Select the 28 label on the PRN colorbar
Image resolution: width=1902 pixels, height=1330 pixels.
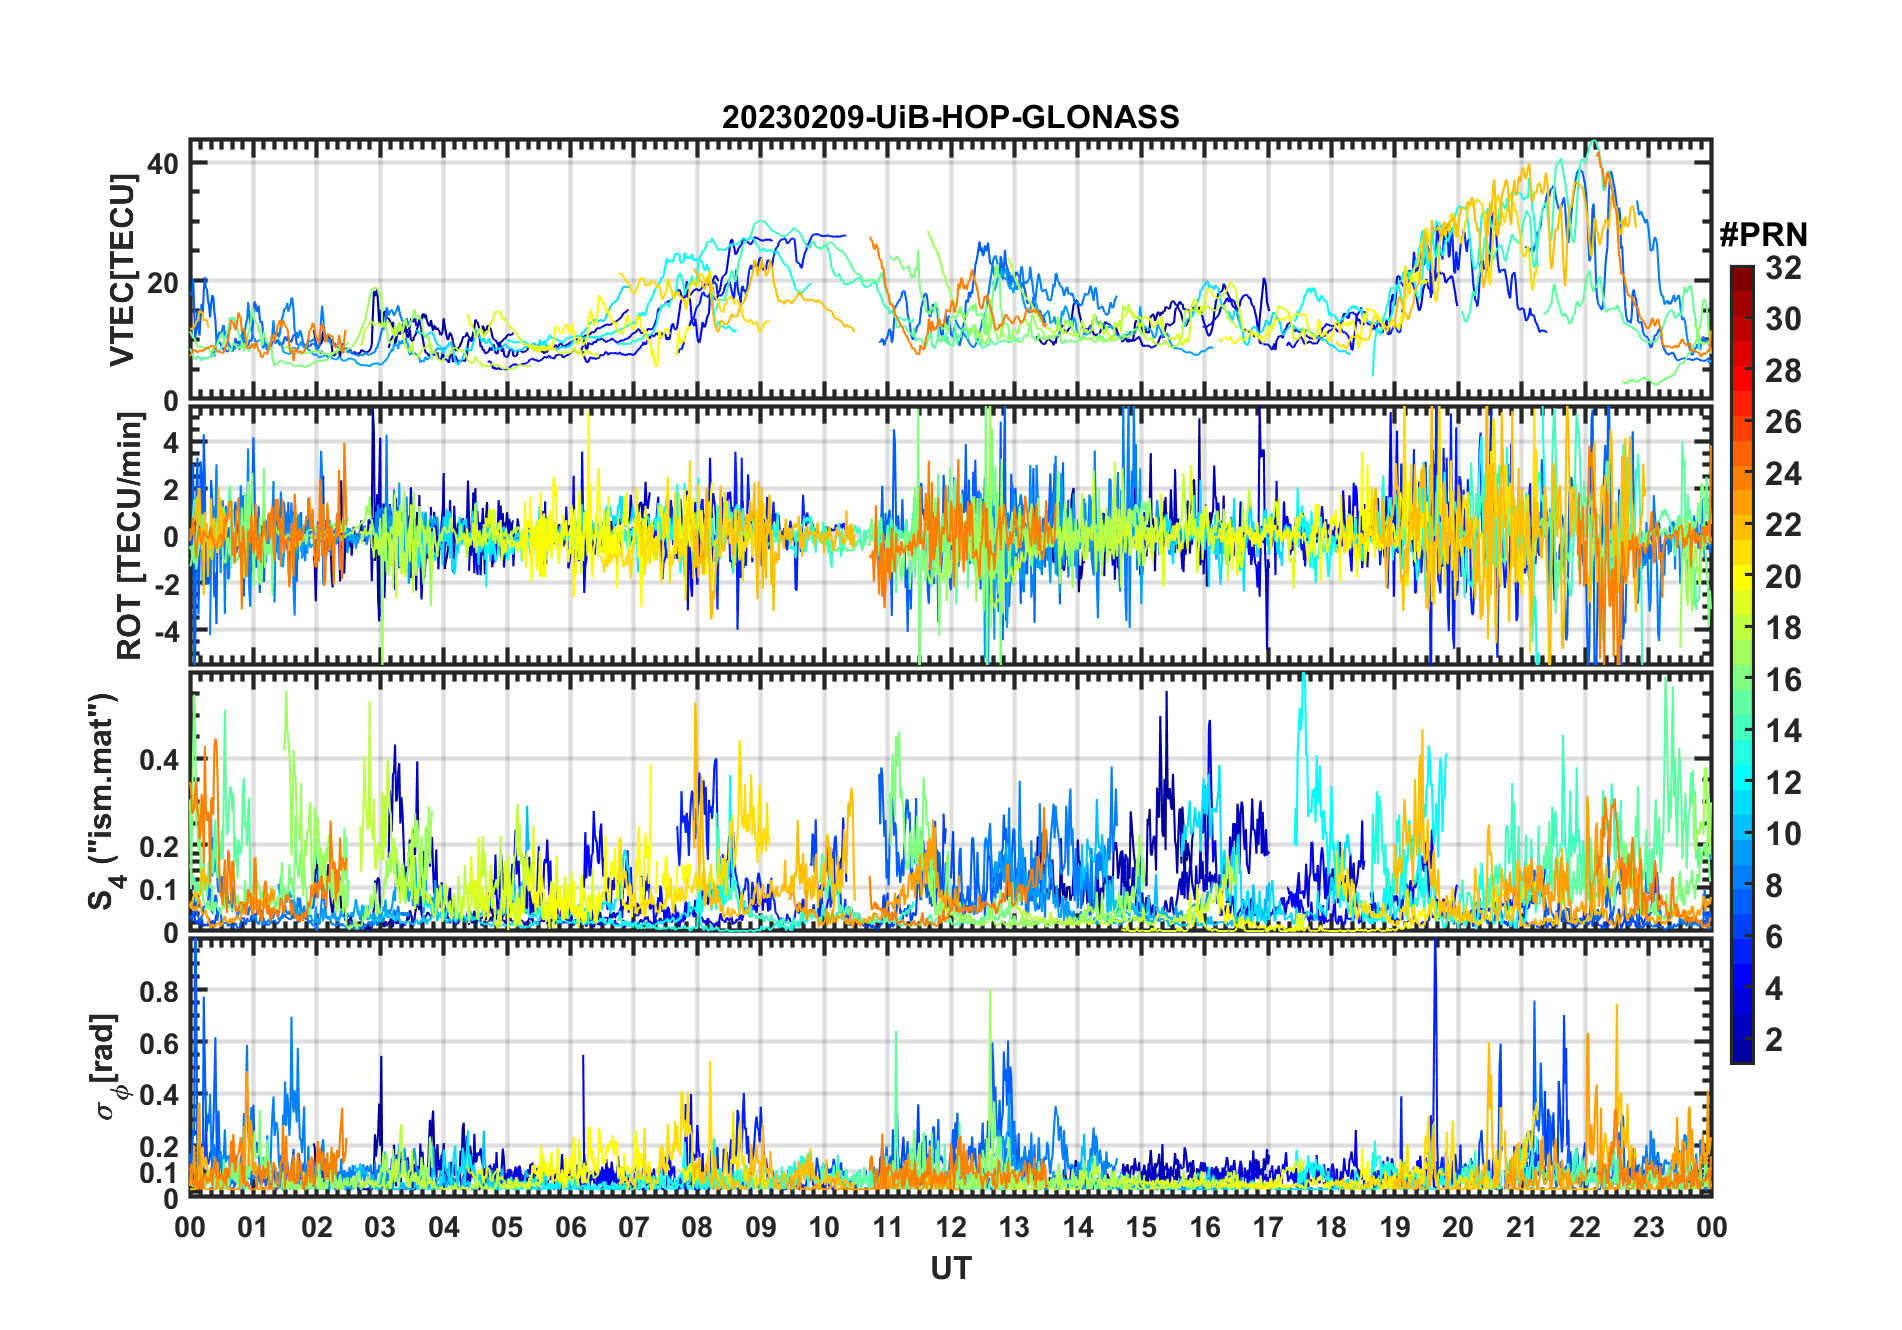click(1783, 370)
